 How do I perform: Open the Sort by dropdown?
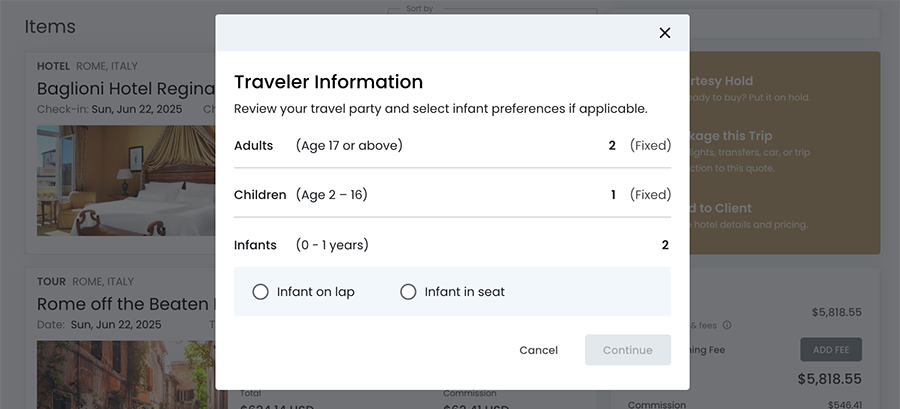[x=492, y=13]
